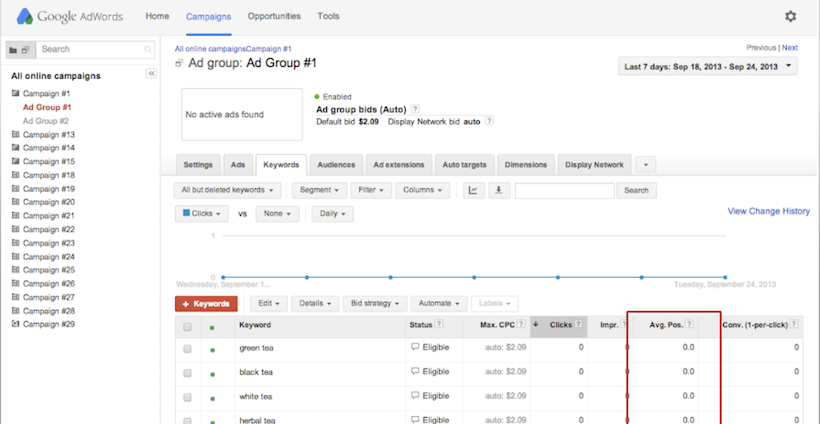Click help icon beside Ad group bids
820x424 pixels.
coord(415,109)
